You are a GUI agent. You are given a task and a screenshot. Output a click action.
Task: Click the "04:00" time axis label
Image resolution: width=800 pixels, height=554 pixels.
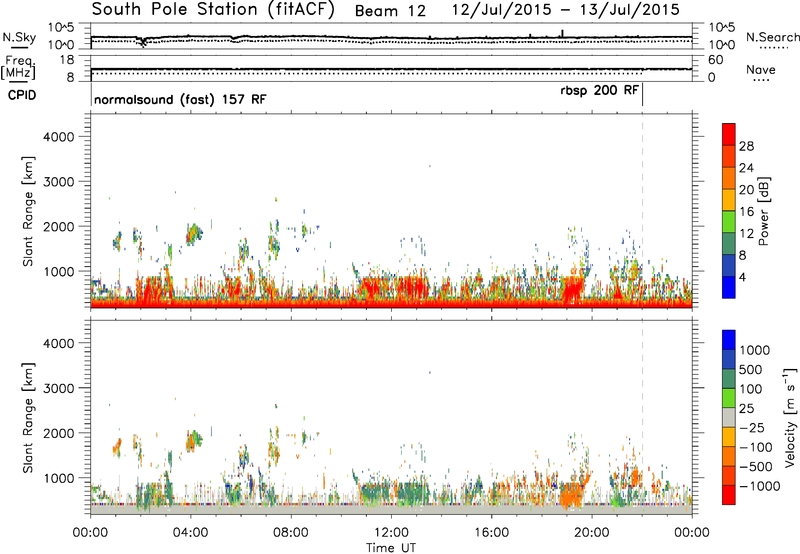(191, 533)
